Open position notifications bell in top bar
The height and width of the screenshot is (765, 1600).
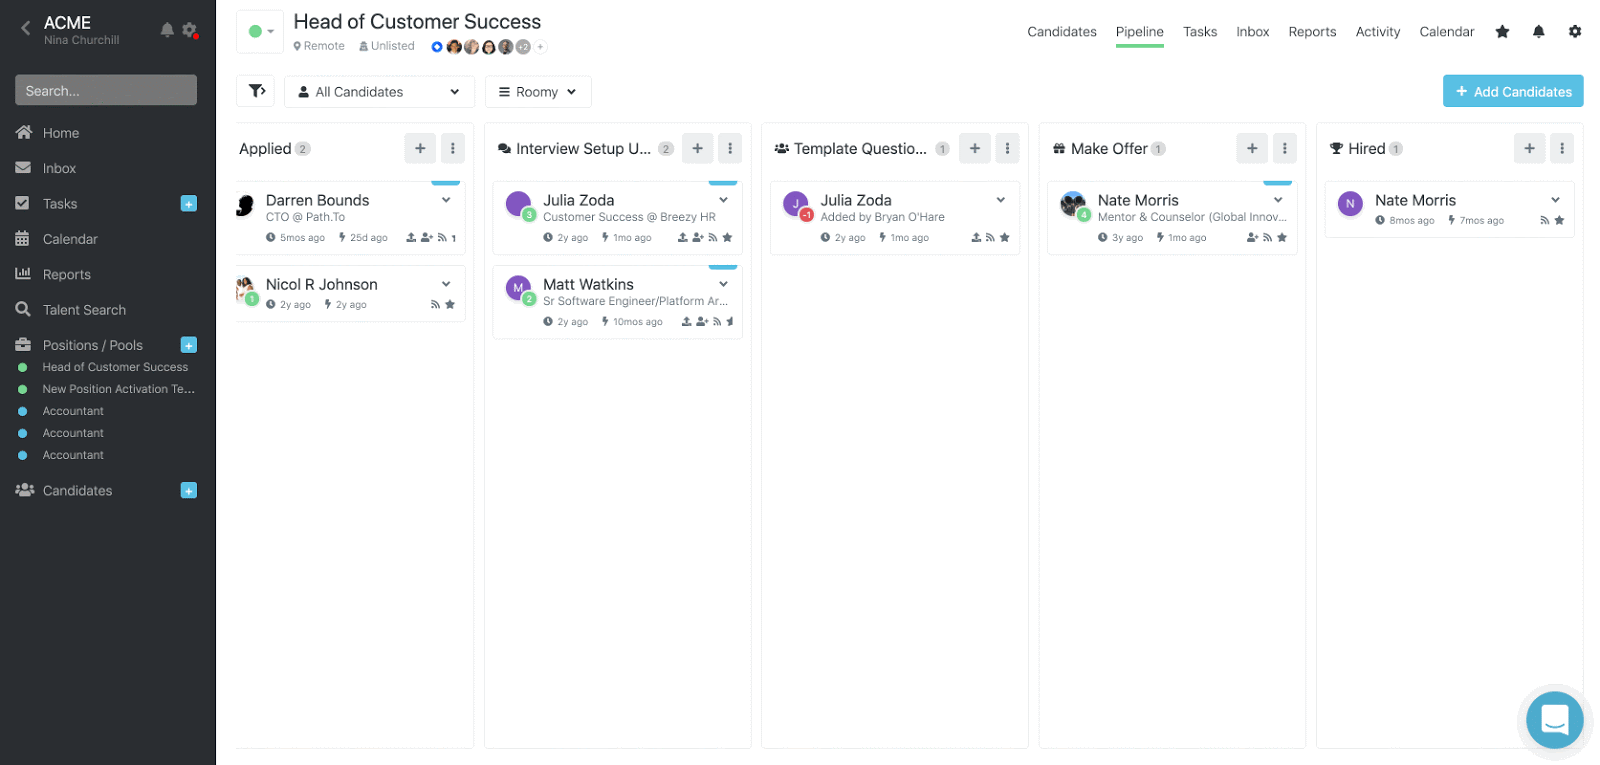tap(1538, 32)
